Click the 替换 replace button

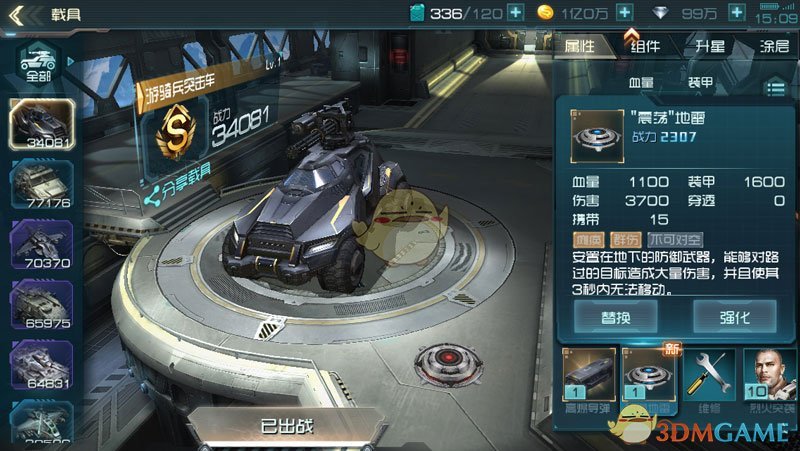616,317
